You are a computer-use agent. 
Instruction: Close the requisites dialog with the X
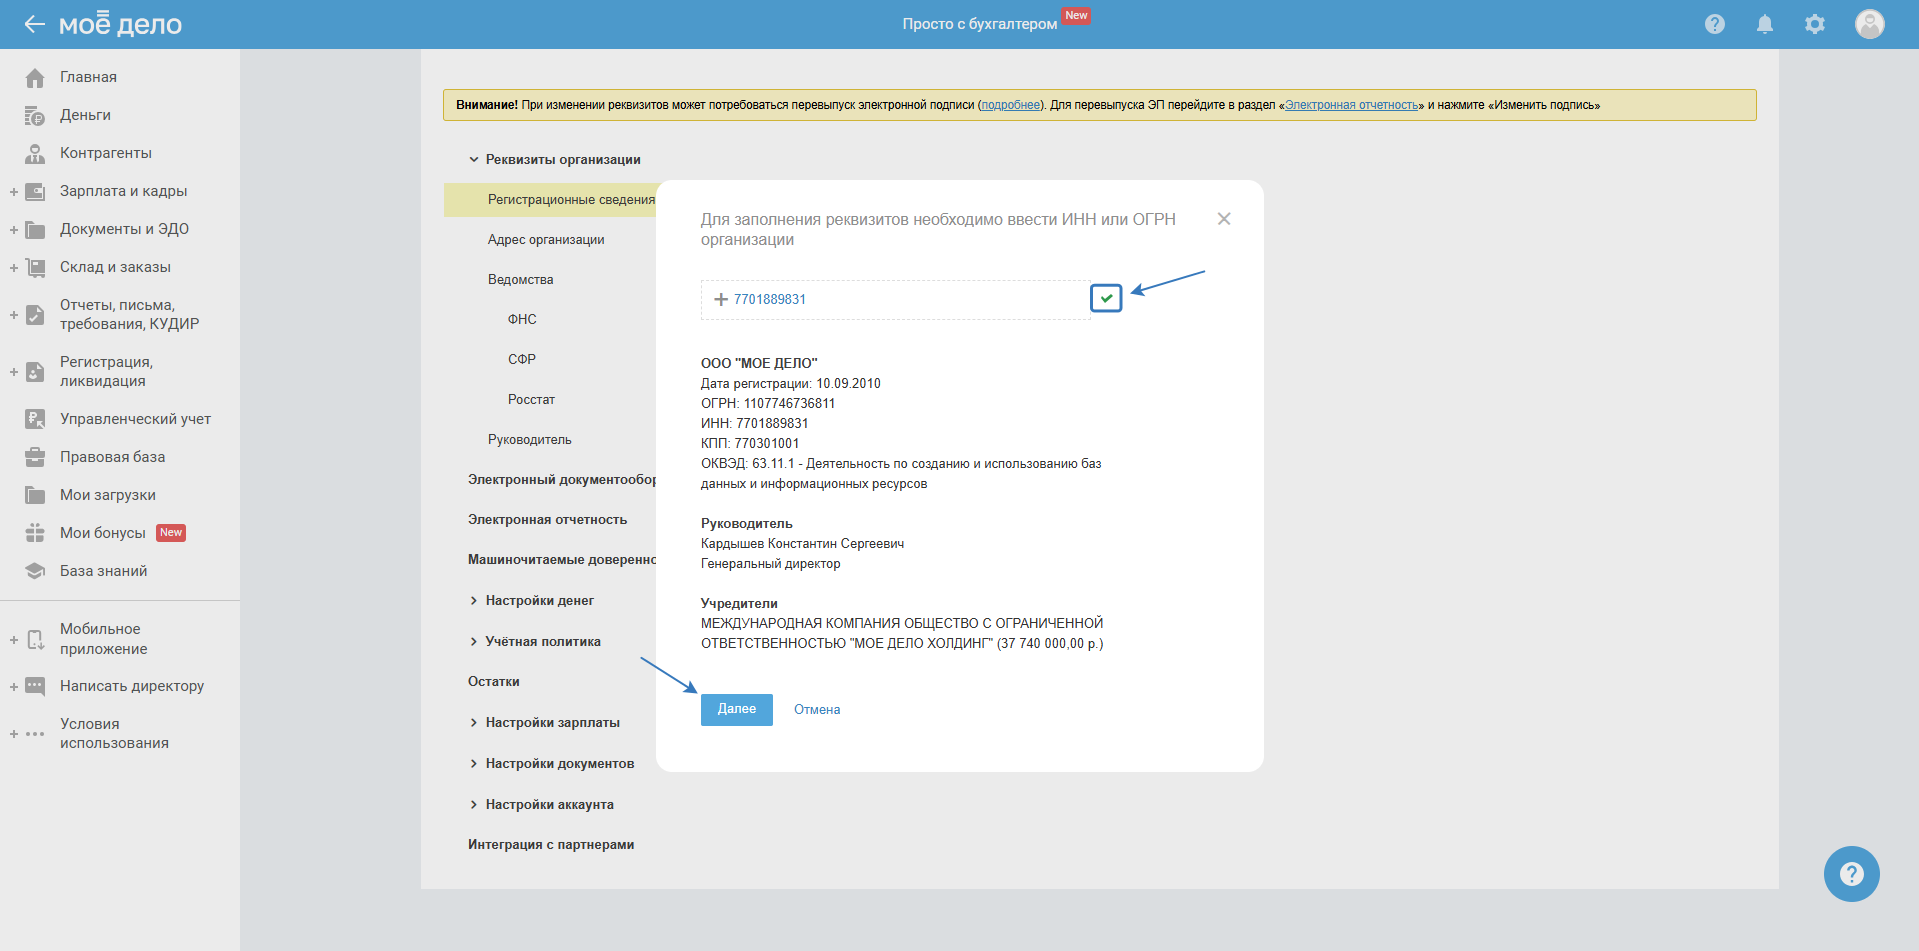pos(1224,219)
